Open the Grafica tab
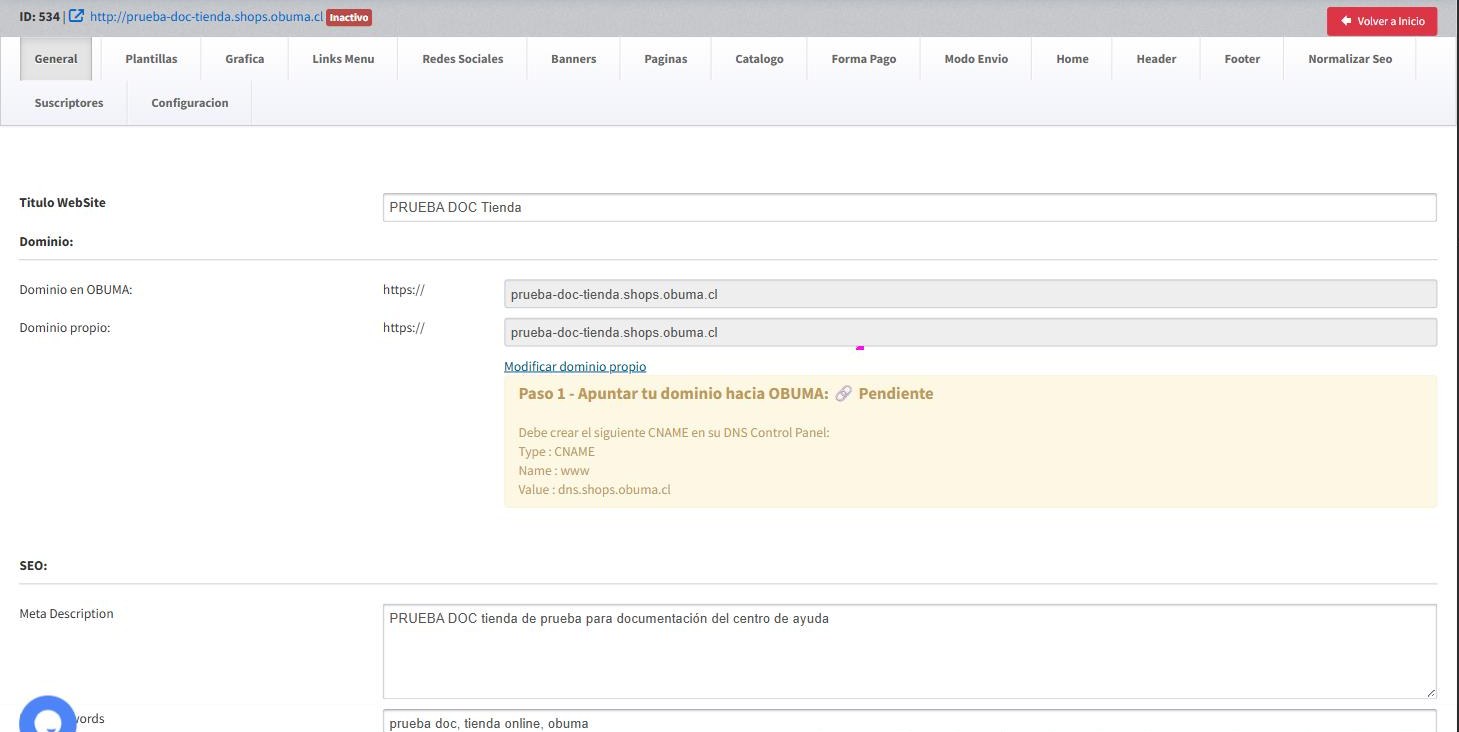1459x732 pixels. (245, 59)
